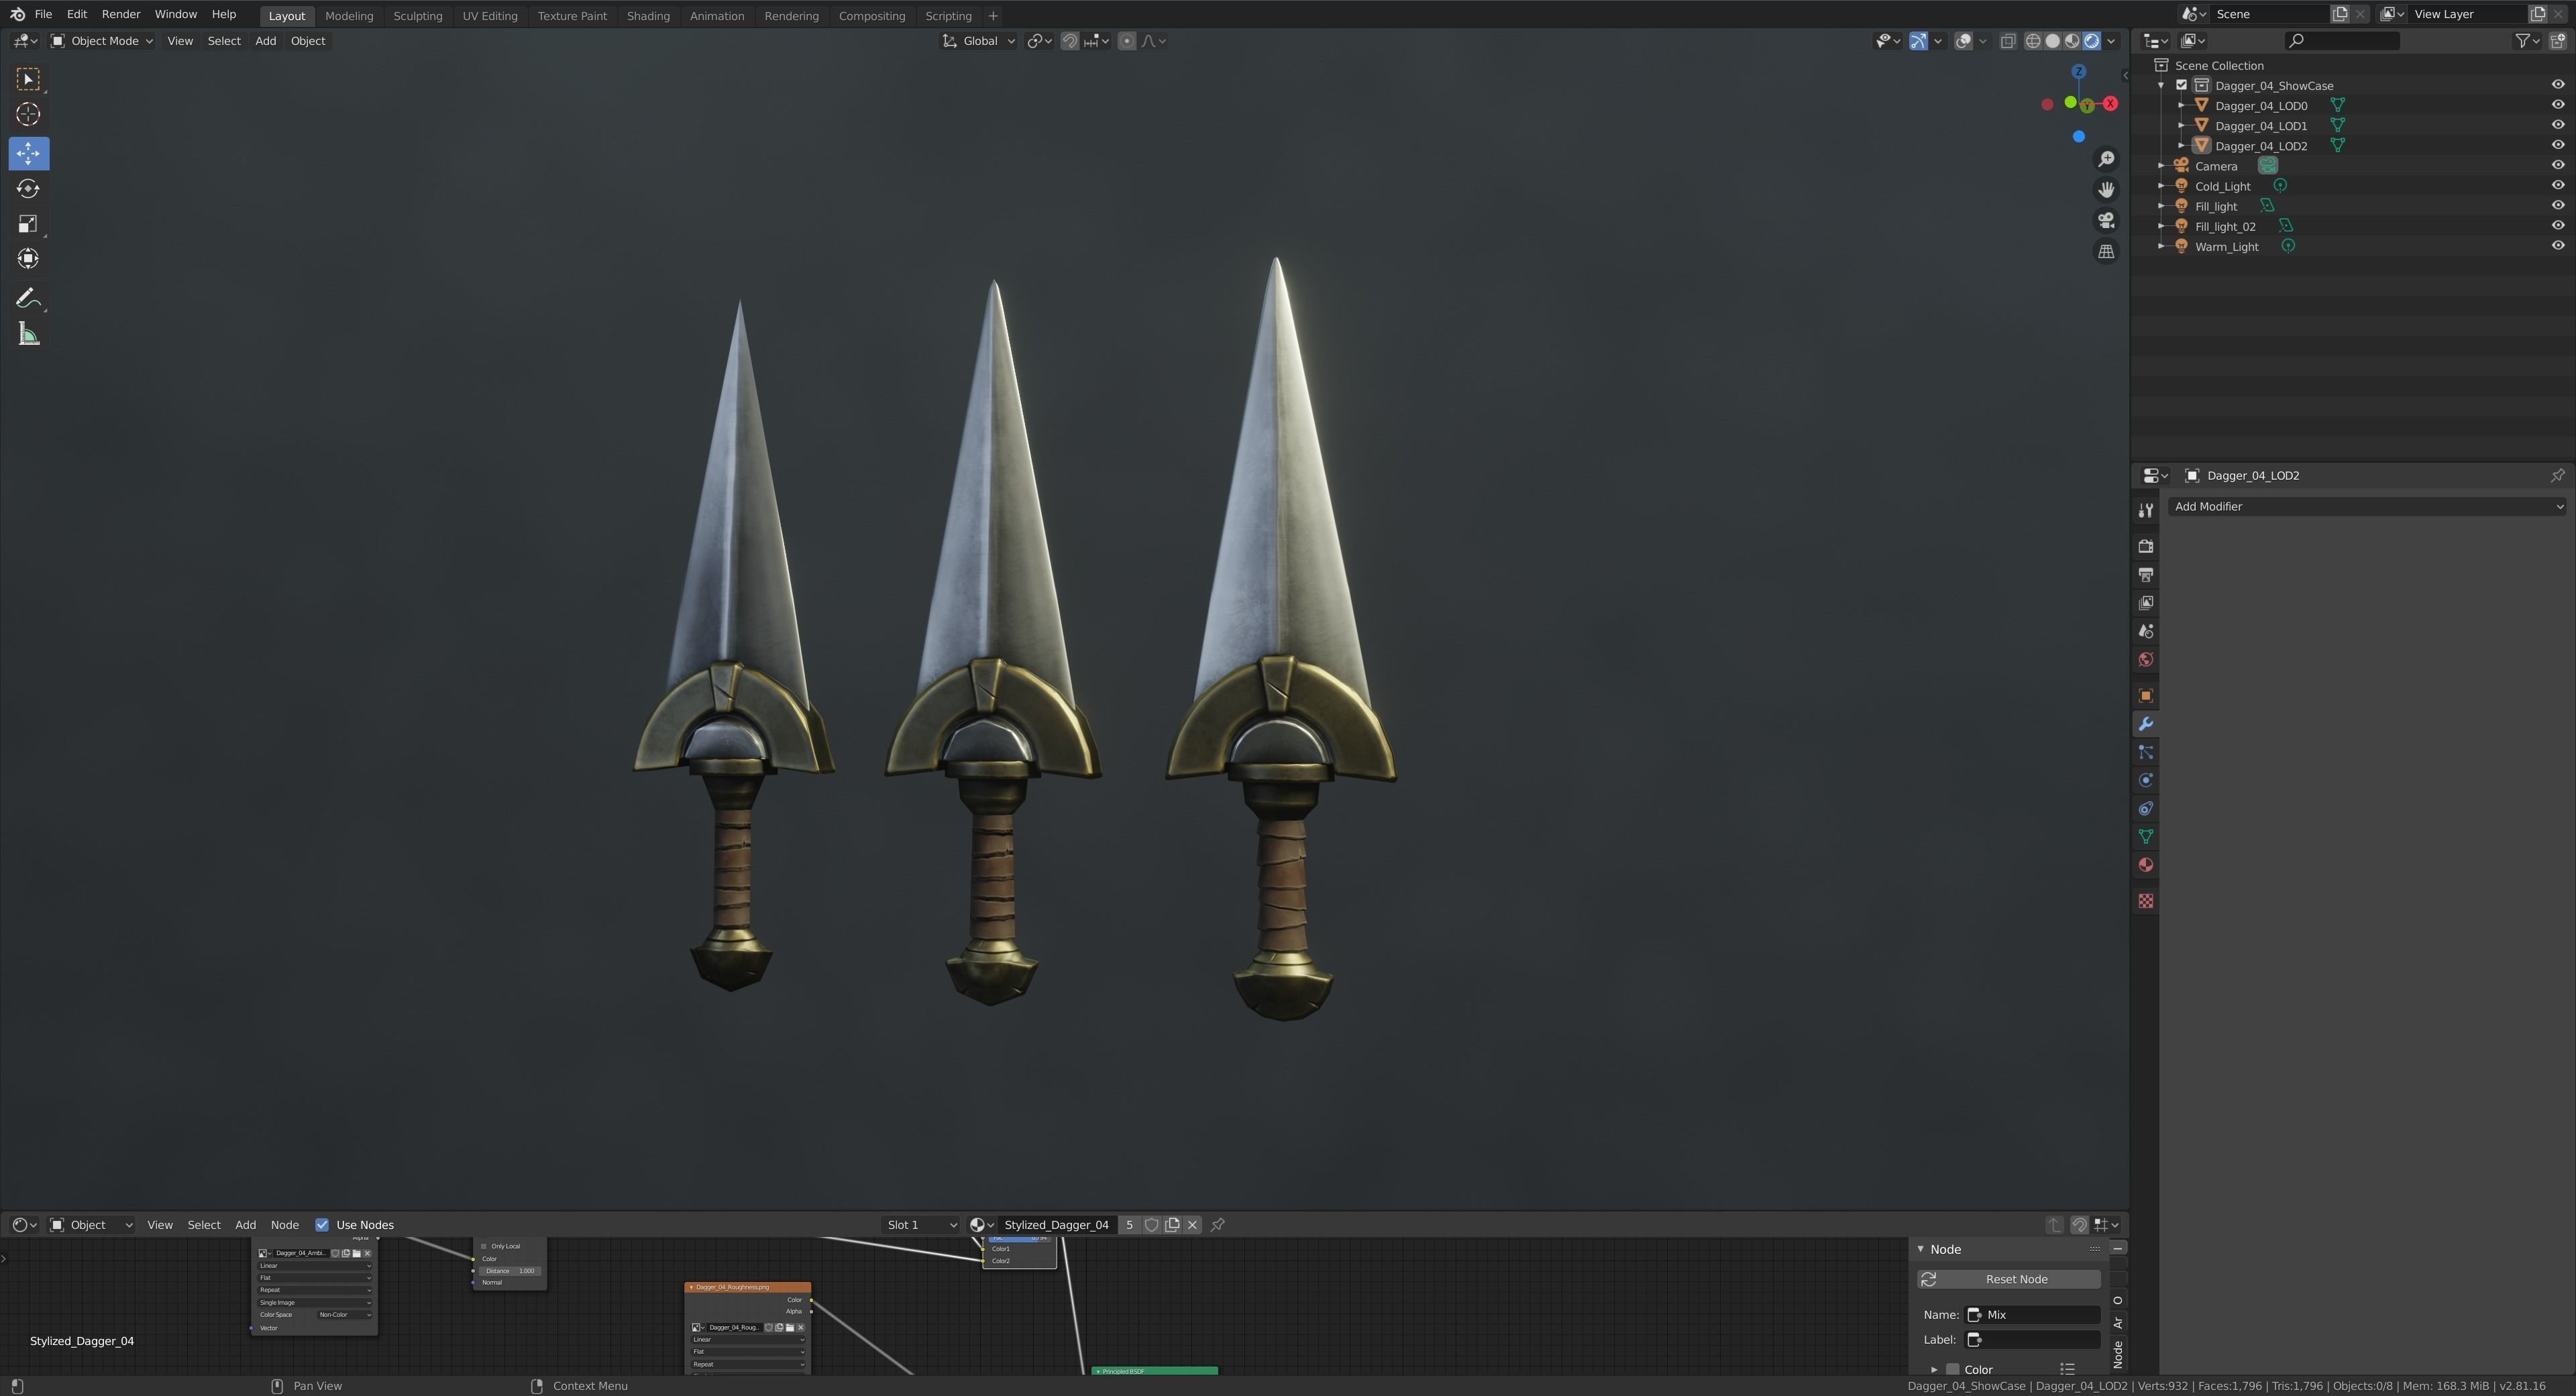Select the Select Box tool
The height and width of the screenshot is (1396, 2576).
pyautogui.click(x=28, y=79)
